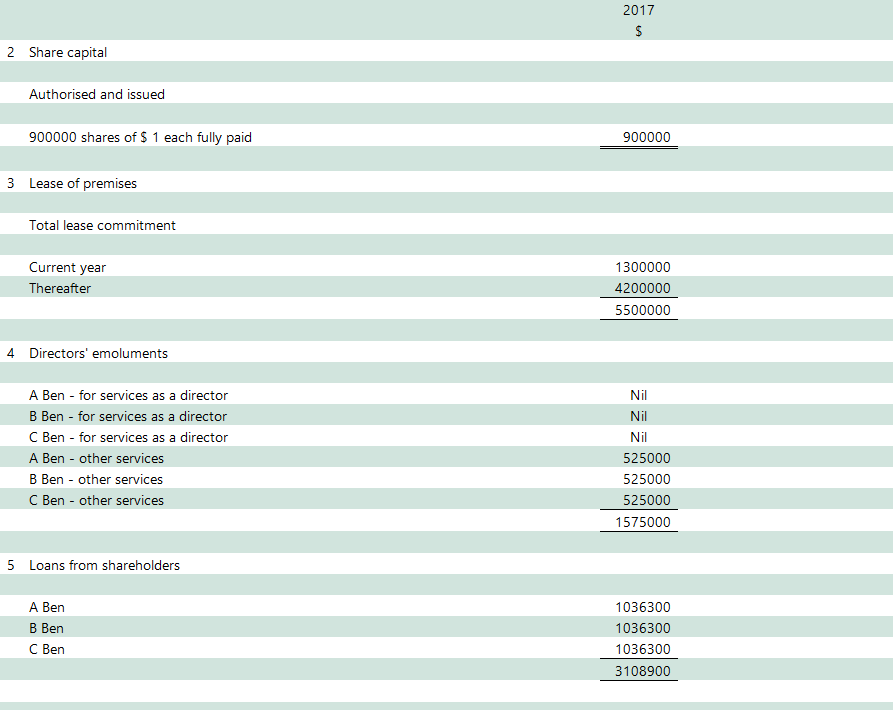Select the 'Share capital' heading cell
This screenshot has width=893, height=710.
(x=68, y=52)
